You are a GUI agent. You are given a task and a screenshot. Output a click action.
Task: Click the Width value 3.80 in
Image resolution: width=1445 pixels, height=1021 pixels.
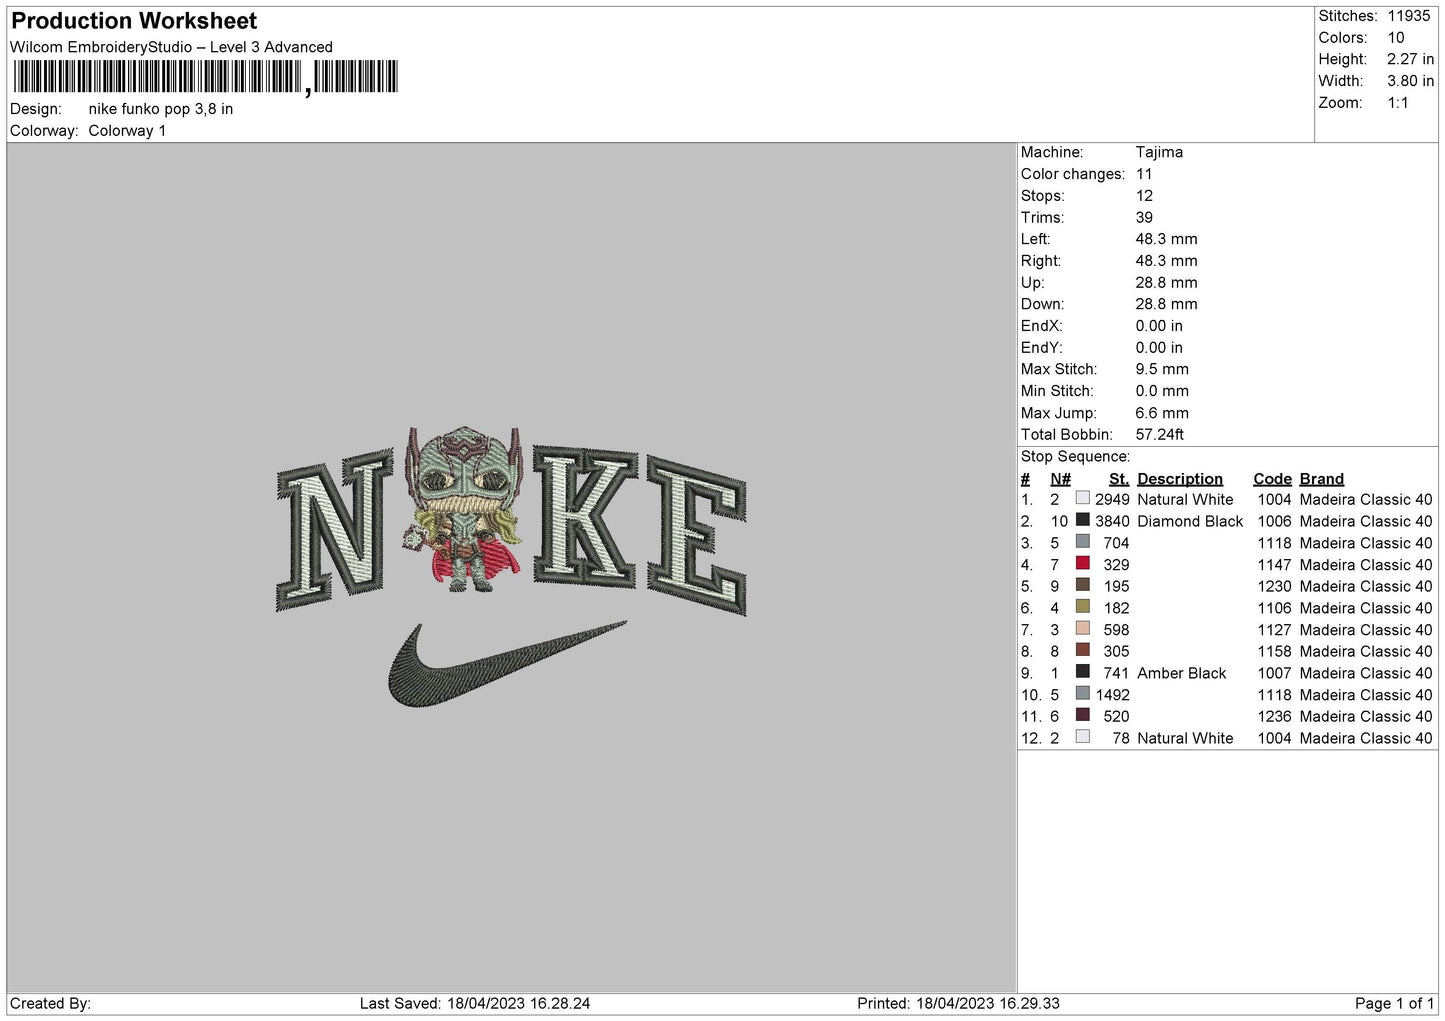pyautogui.click(x=1410, y=82)
